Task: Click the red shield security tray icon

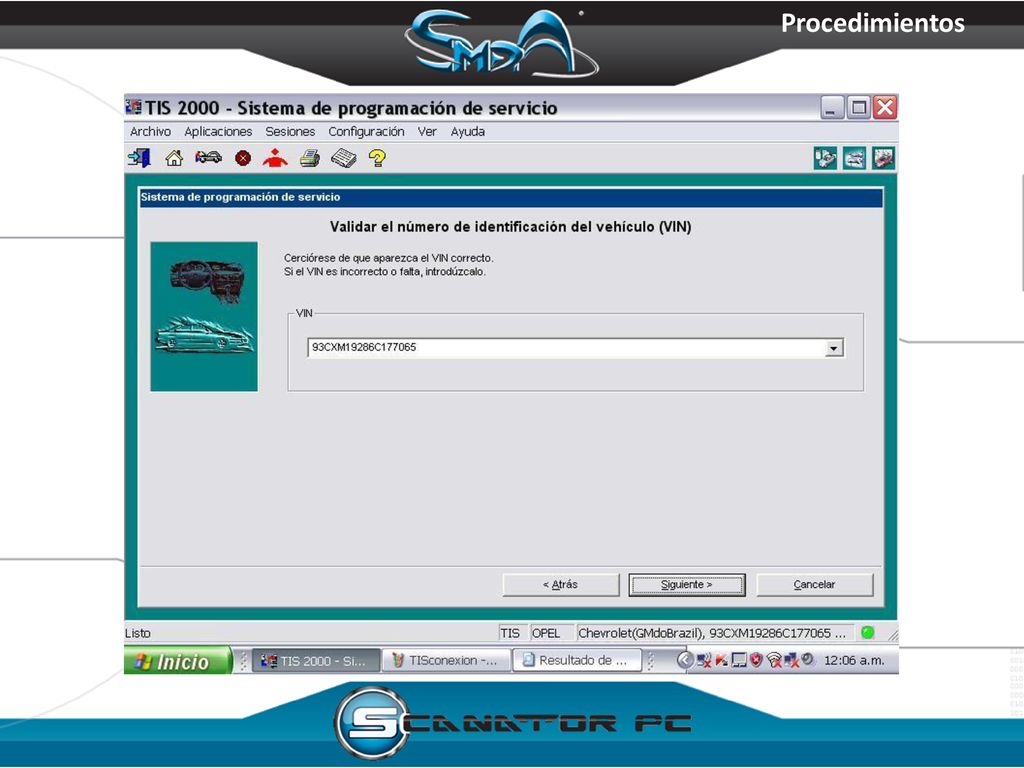Action: [x=756, y=660]
